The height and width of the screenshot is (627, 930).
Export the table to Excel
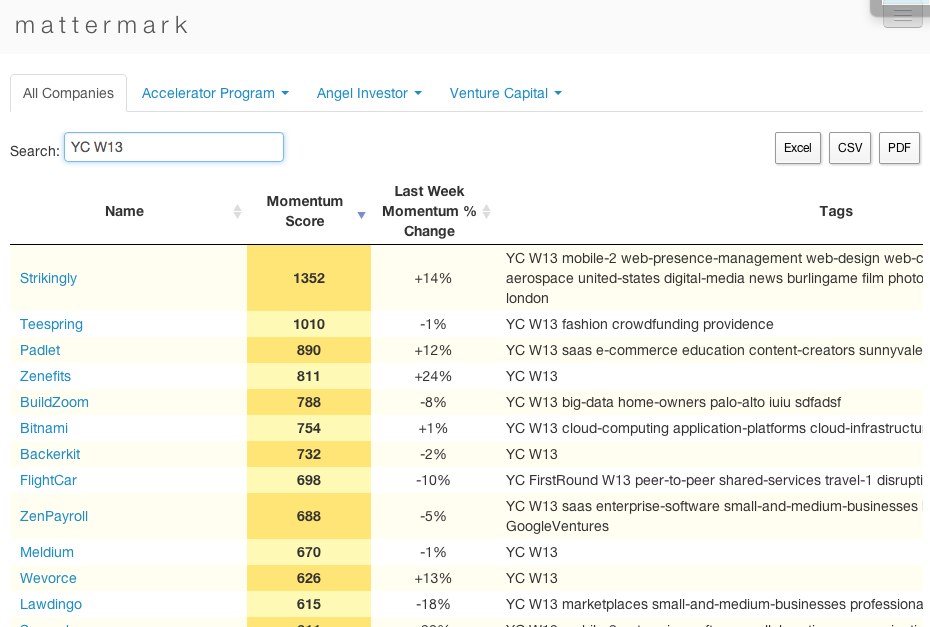[797, 148]
